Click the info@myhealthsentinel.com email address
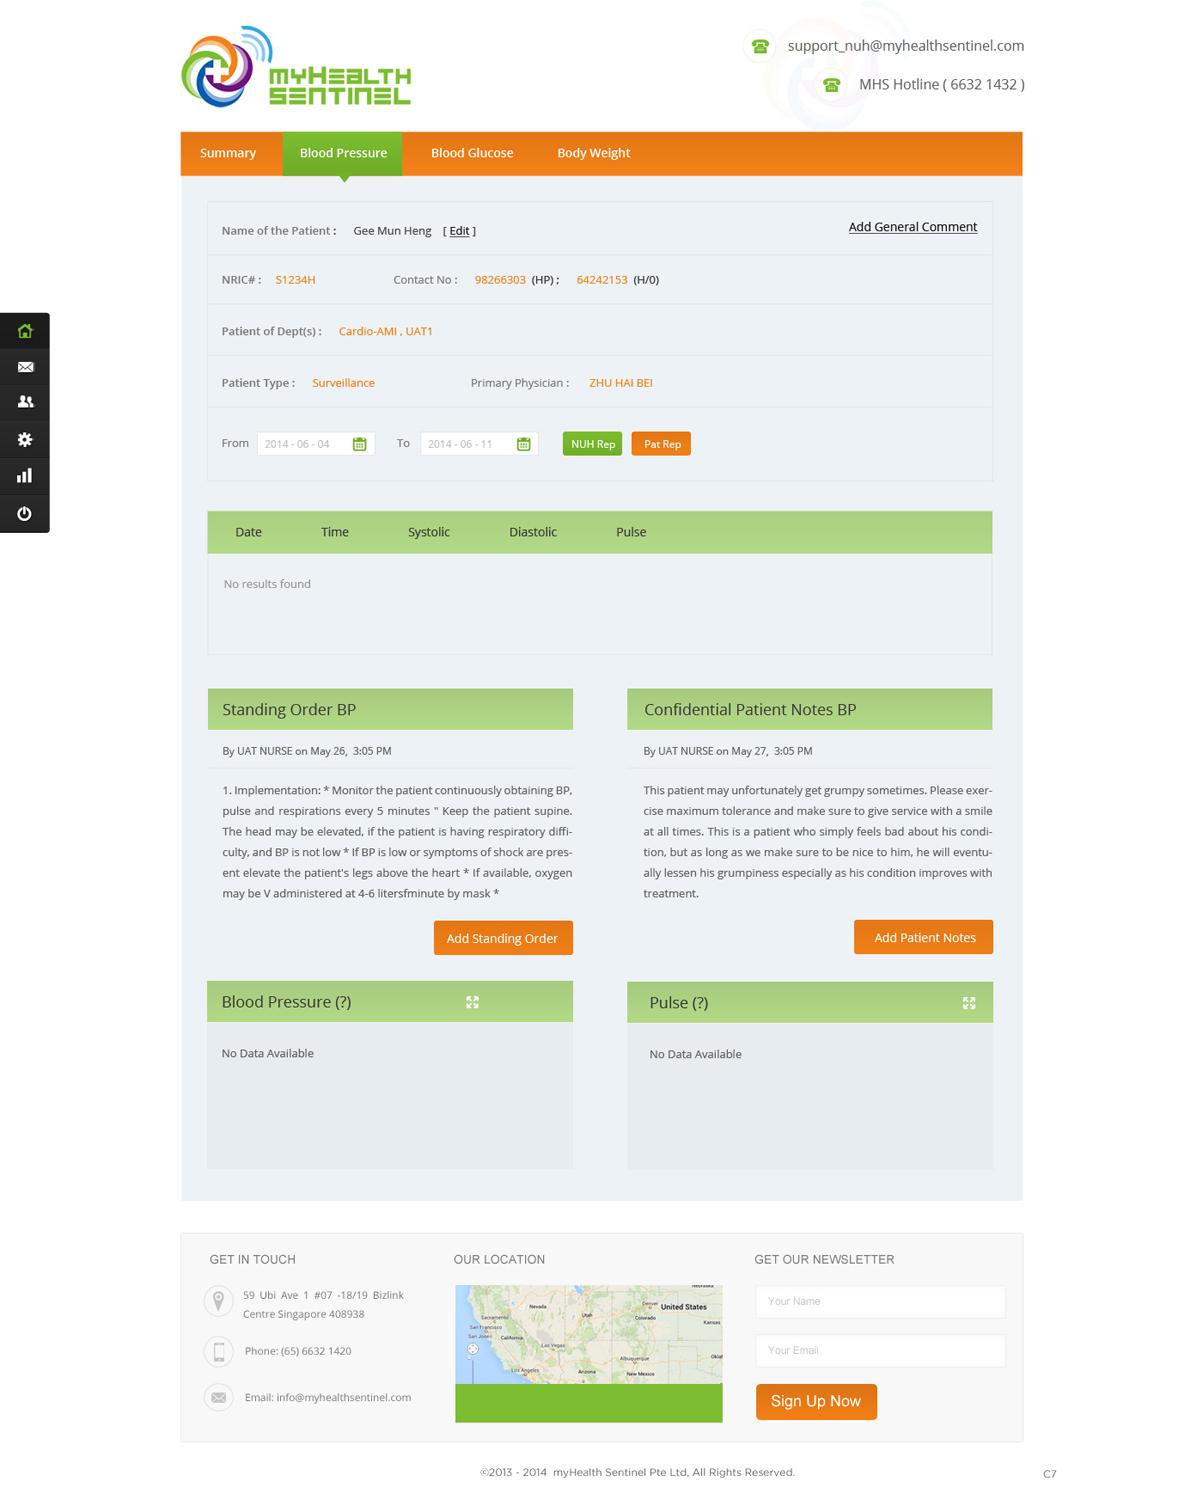Screen dimensions: 1203x1500 (343, 1398)
